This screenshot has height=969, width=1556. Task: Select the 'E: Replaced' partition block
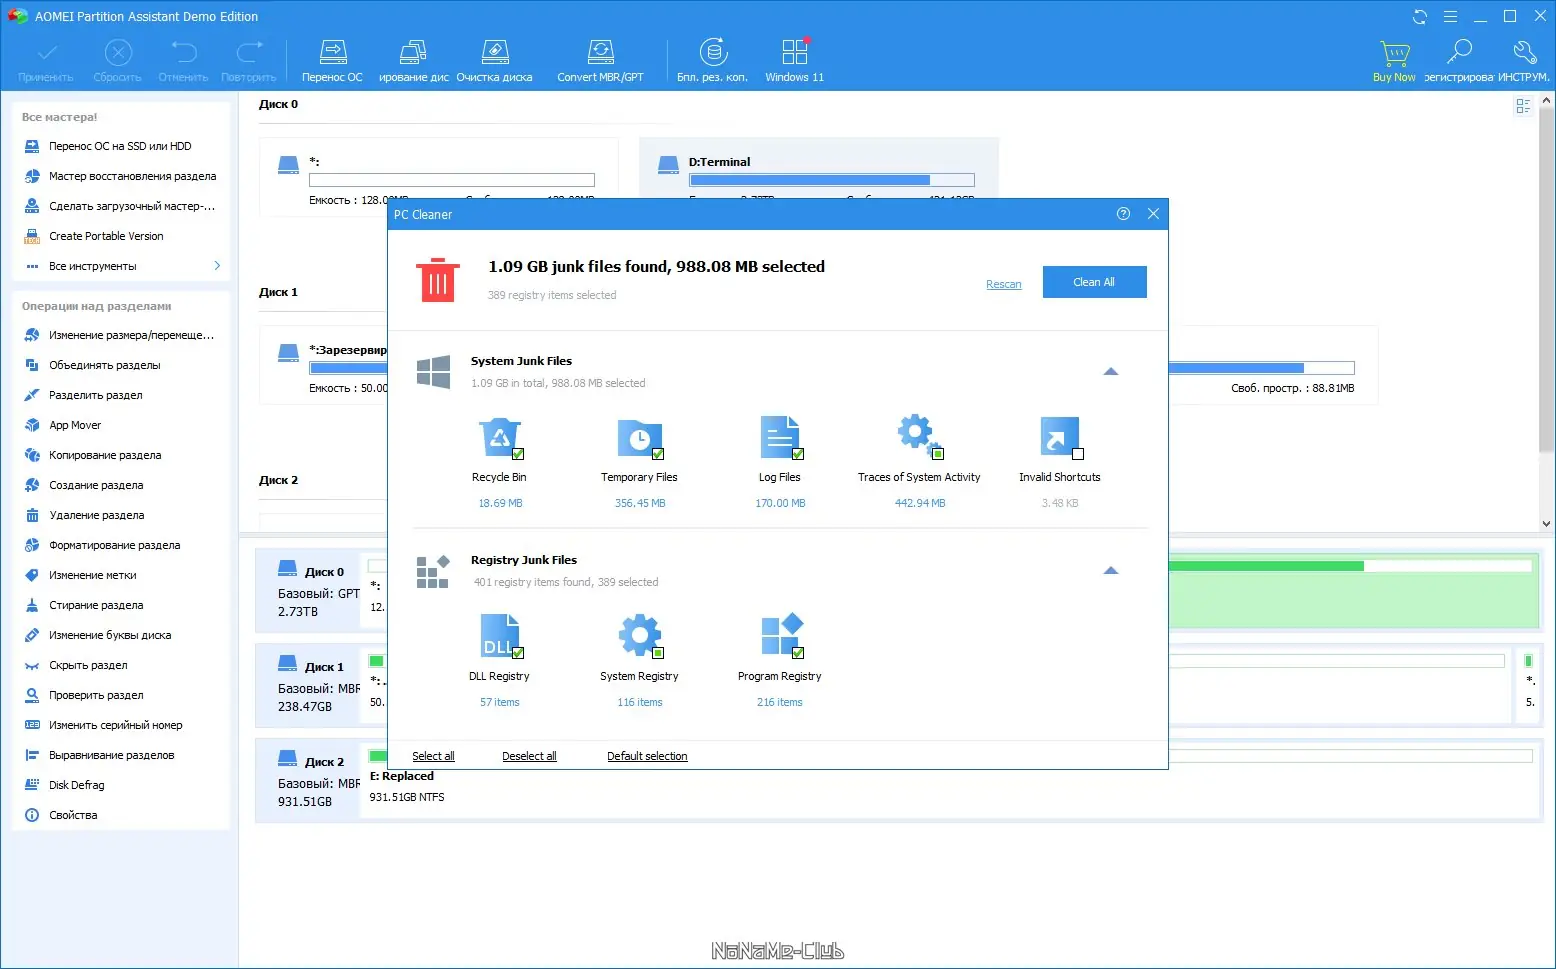(x=950, y=780)
